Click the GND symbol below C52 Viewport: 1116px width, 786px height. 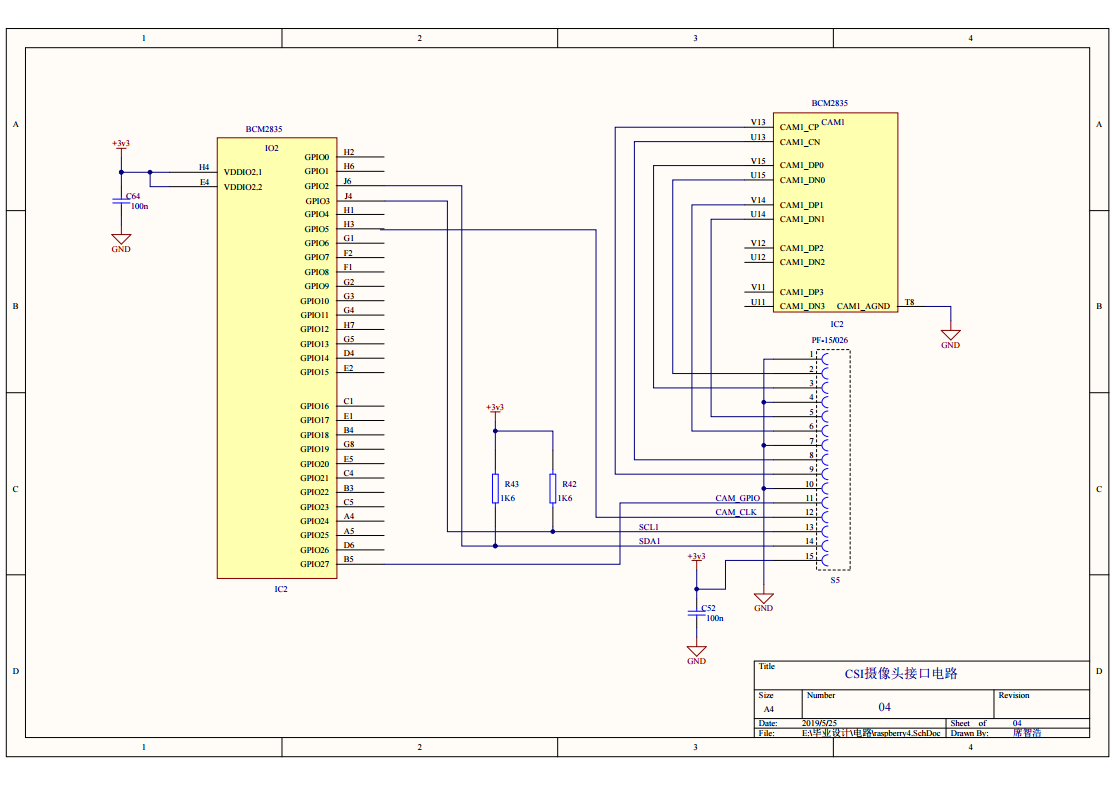point(696,655)
